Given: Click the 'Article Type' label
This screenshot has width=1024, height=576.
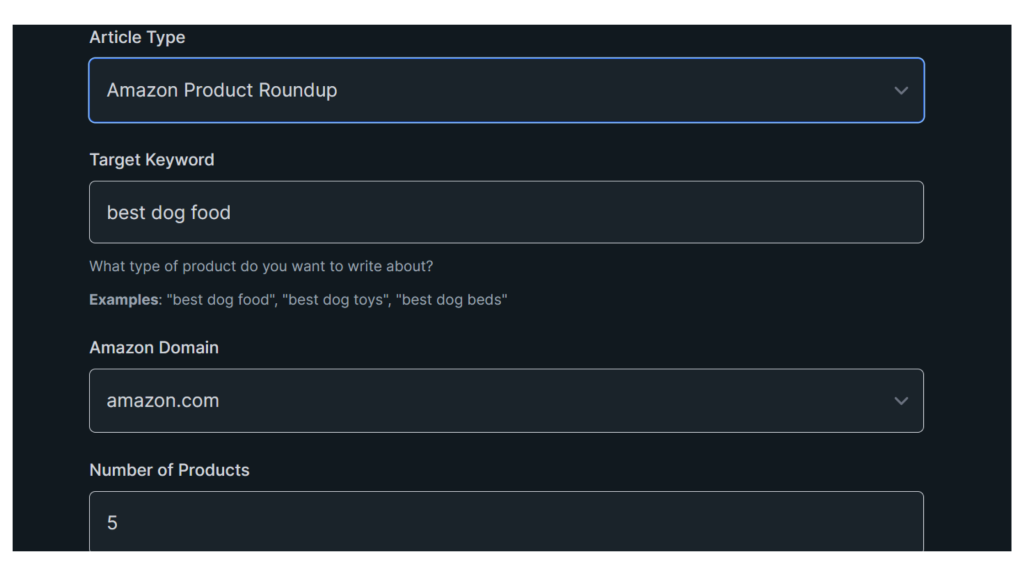Looking at the screenshot, I should point(137,37).
